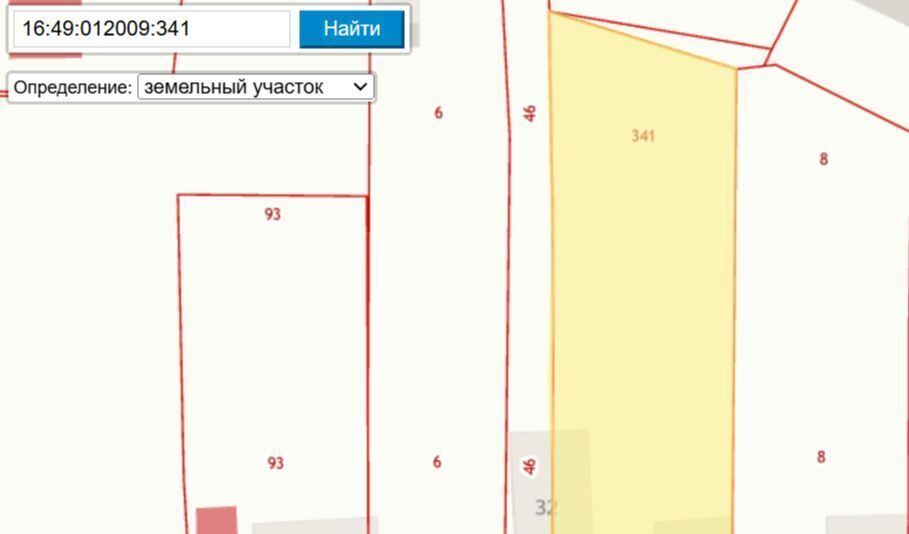Select the upper 6 parcel label

pyautogui.click(x=438, y=113)
